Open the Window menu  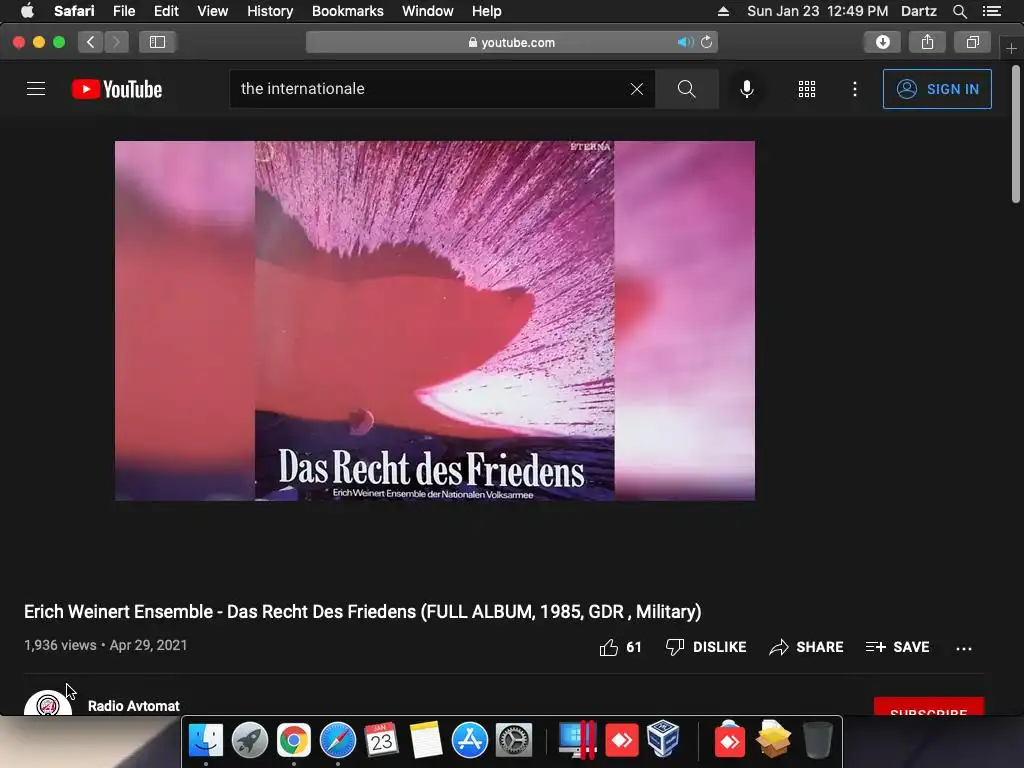click(x=427, y=11)
